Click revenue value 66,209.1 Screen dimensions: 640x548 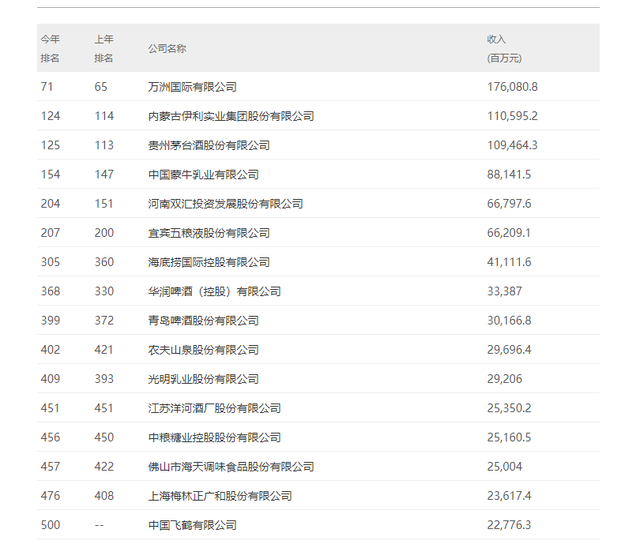[x=509, y=233]
